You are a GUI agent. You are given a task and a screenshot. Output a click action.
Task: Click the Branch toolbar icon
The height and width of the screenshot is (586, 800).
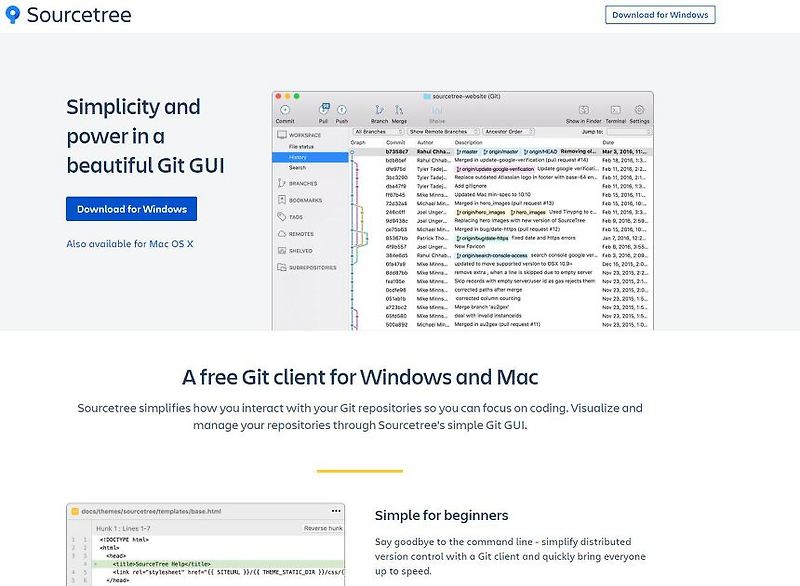click(x=379, y=110)
